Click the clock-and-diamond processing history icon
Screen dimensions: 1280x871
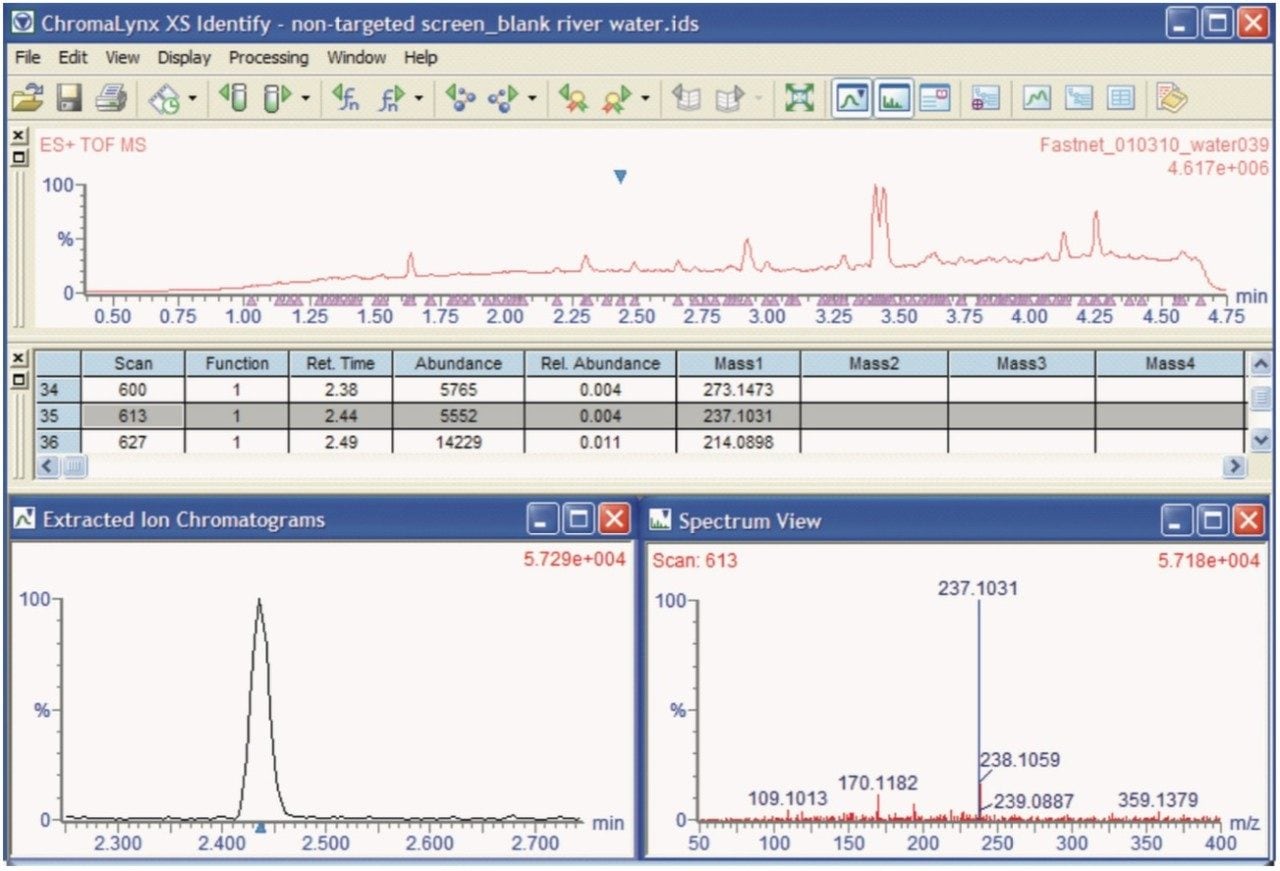pos(163,98)
